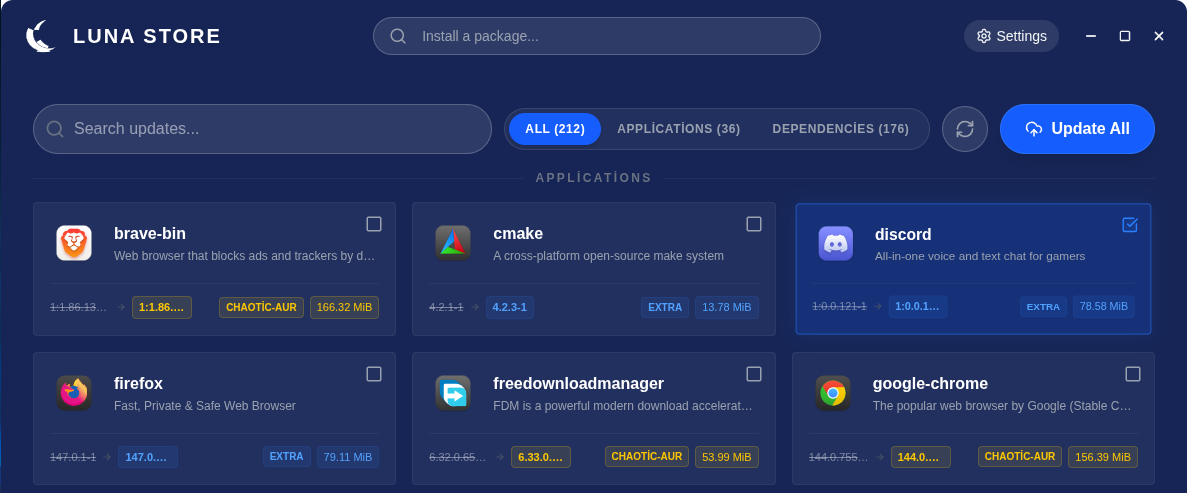Click the freedownloadmanager app icon
The image size is (1187, 493).
[x=453, y=393]
